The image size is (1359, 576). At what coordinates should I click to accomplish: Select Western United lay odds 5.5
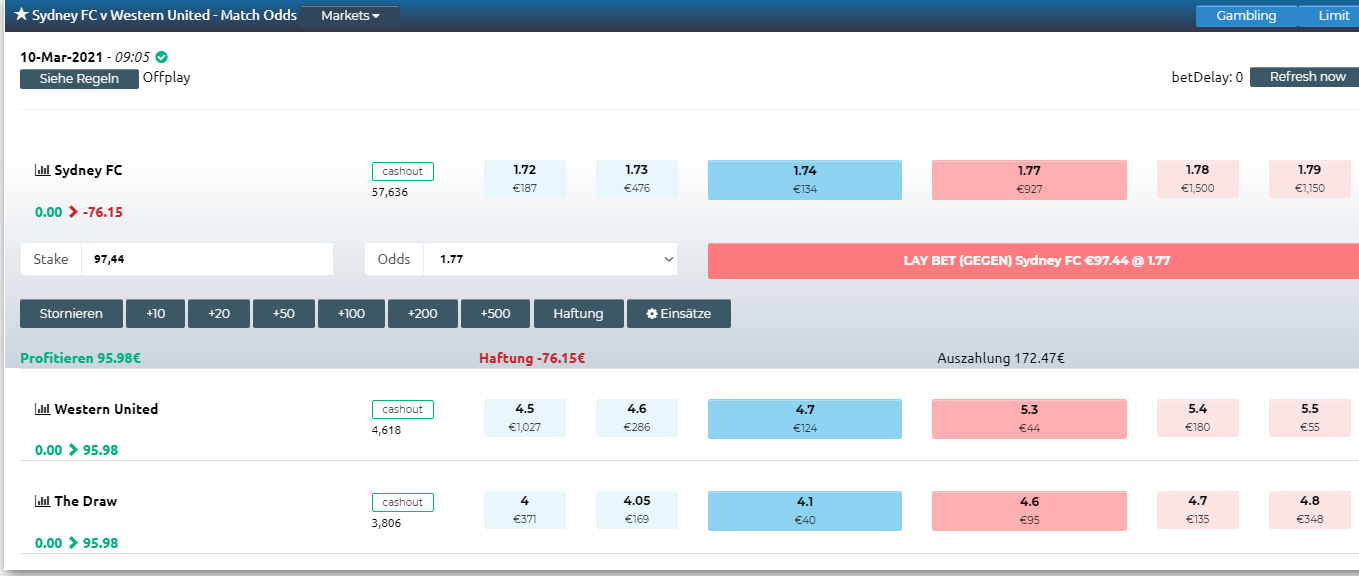point(1310,418)
